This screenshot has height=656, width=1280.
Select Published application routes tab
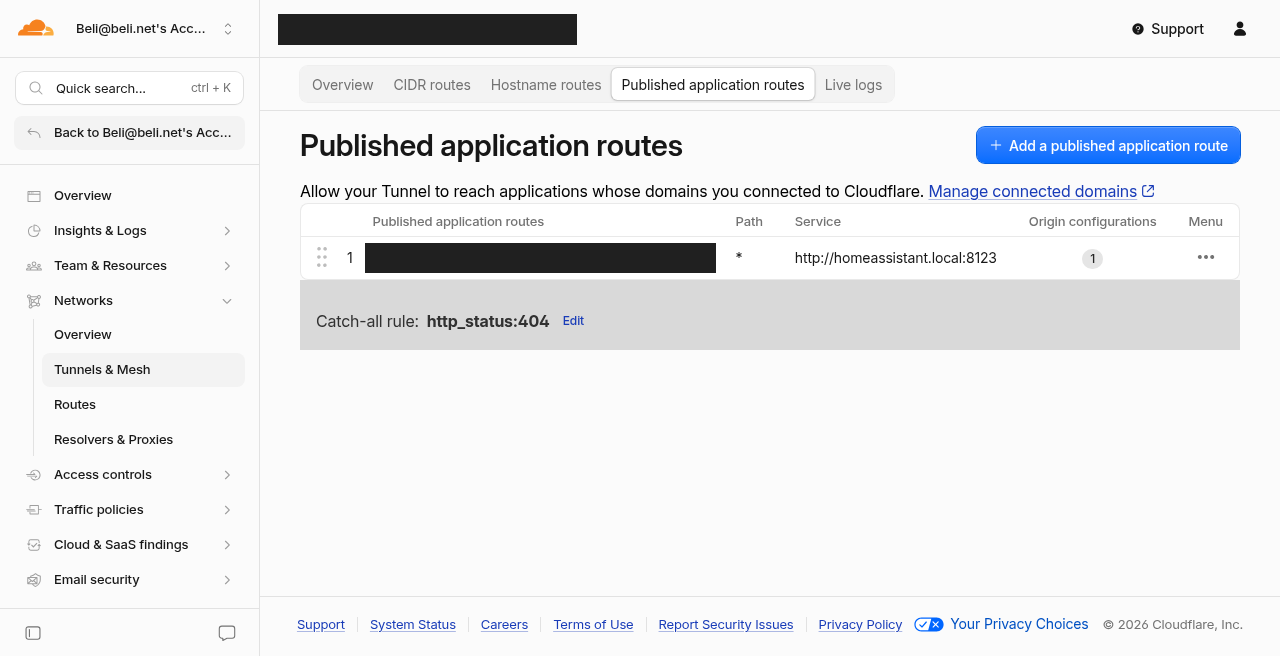(713, 85)
